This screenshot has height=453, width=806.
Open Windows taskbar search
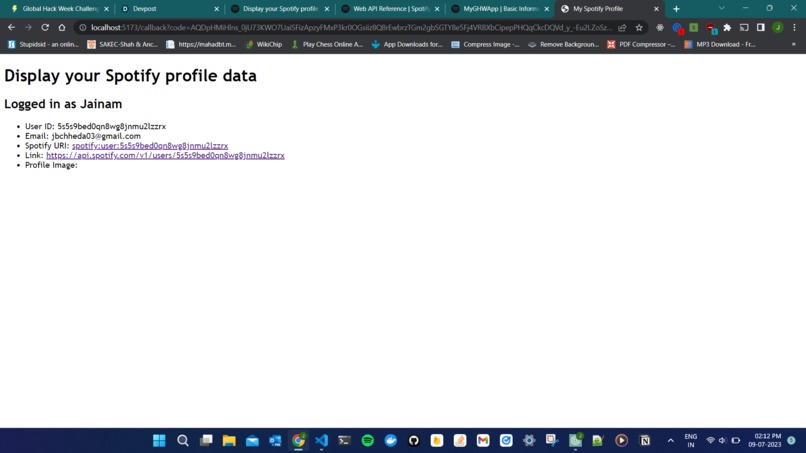click(x=182, y=441)
